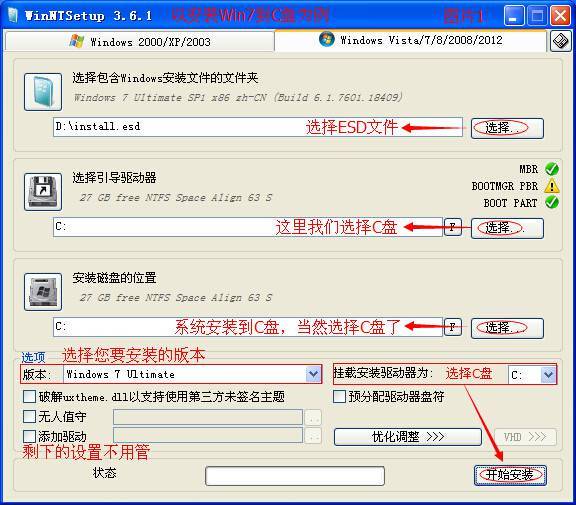Click the F format button for boot drive

pos(453,227)
